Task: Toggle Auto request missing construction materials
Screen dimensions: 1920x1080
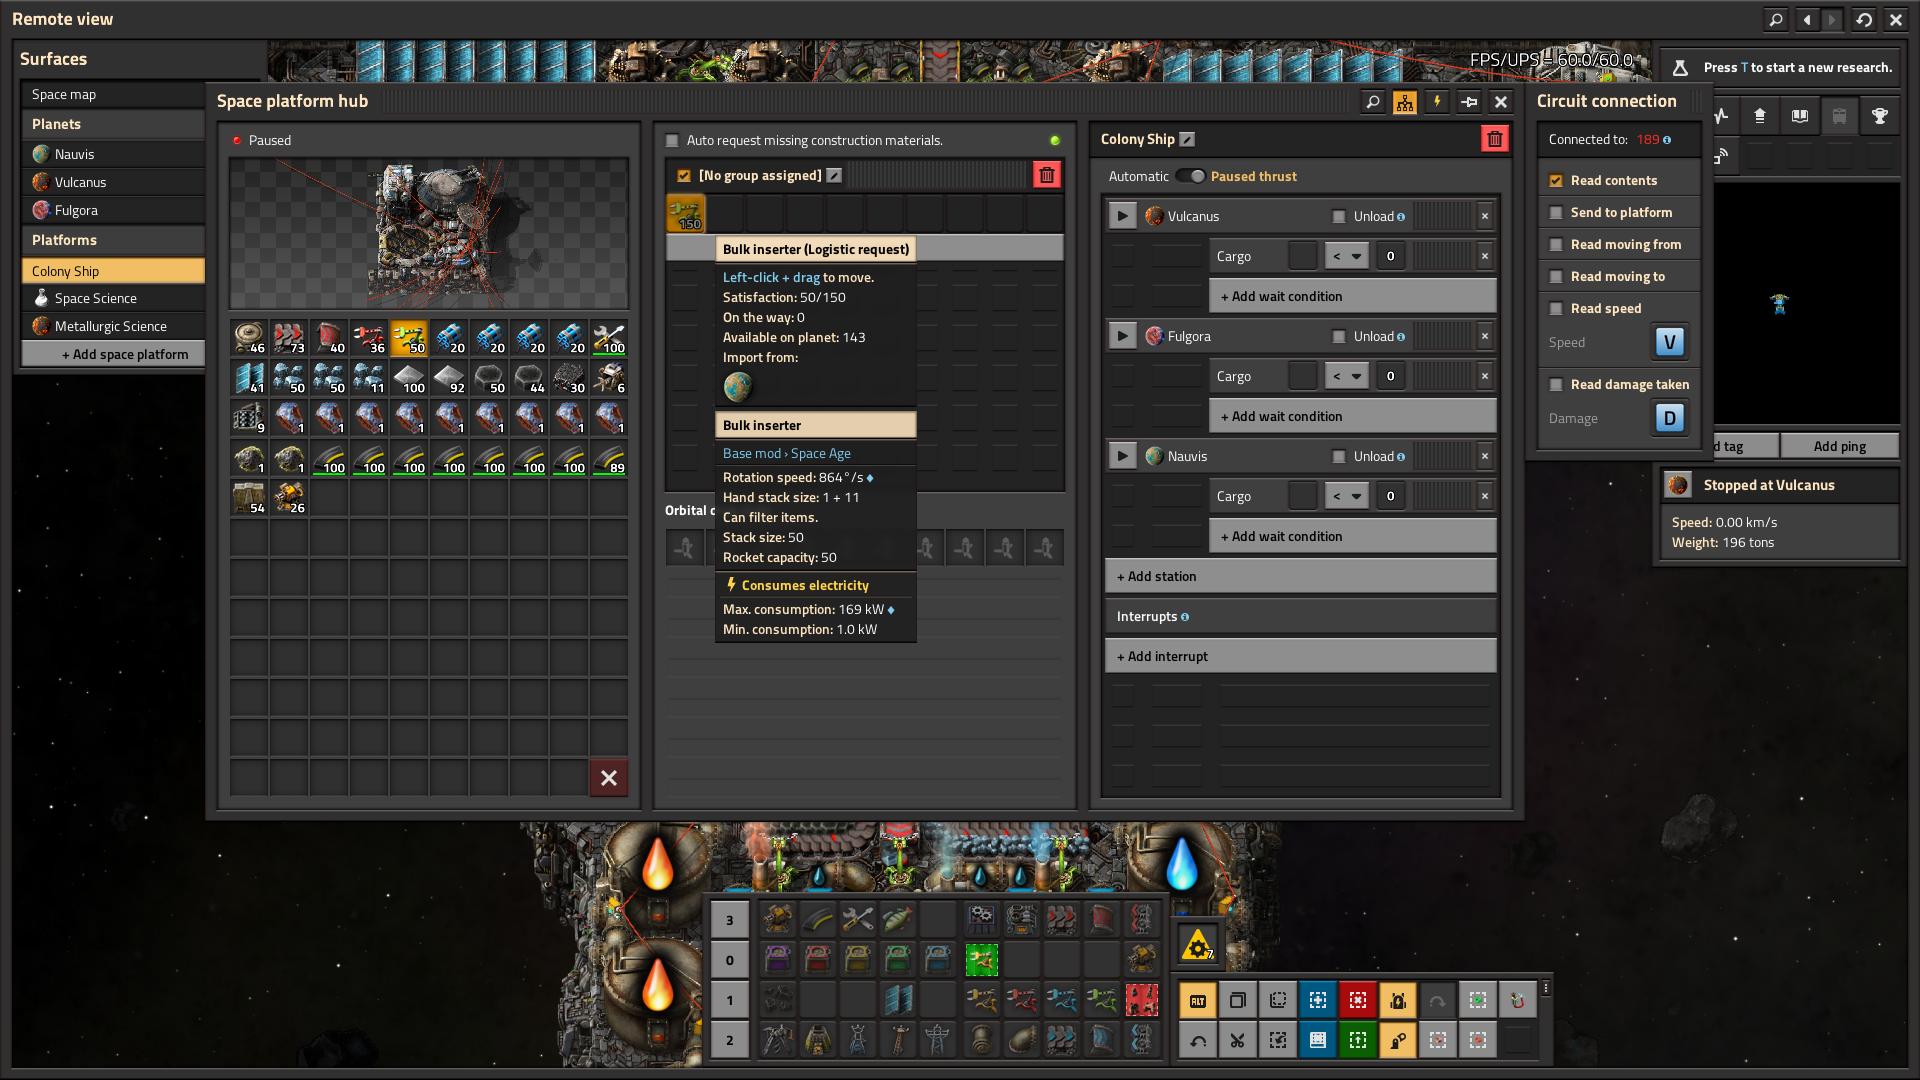Action: [x=674, y=140]
